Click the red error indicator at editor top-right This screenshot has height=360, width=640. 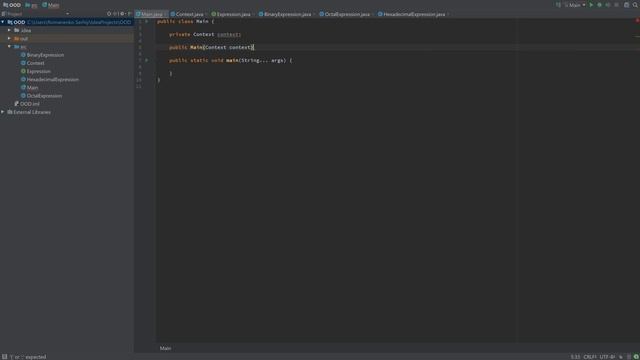(637, 20)
